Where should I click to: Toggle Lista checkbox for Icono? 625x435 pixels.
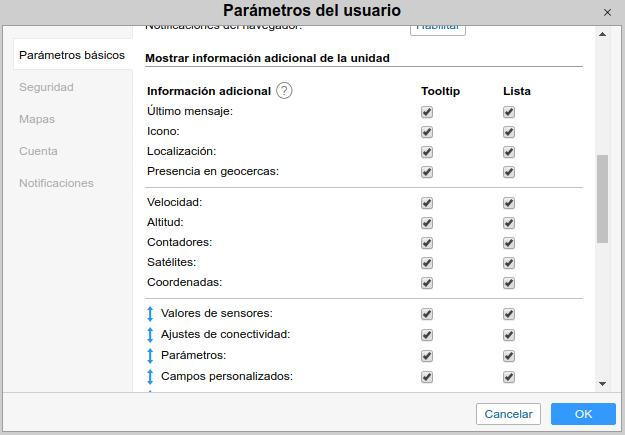point(509,132)
